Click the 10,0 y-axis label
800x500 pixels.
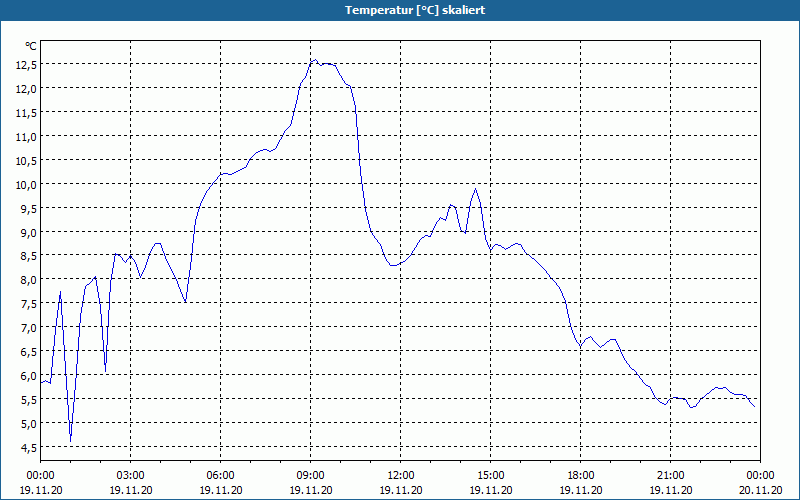coord(27,185)
